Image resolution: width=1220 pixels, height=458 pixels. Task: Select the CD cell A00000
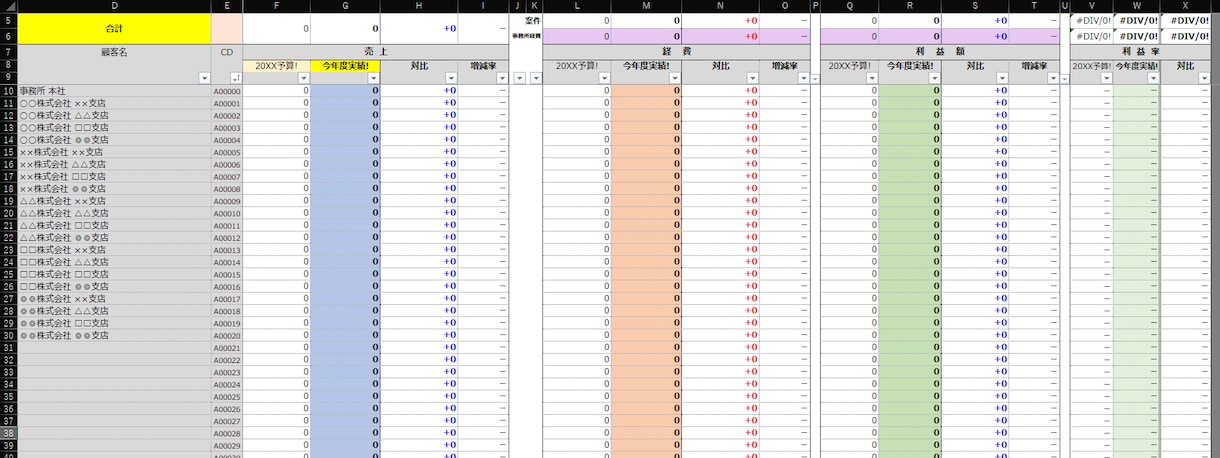tap(227, 90)
